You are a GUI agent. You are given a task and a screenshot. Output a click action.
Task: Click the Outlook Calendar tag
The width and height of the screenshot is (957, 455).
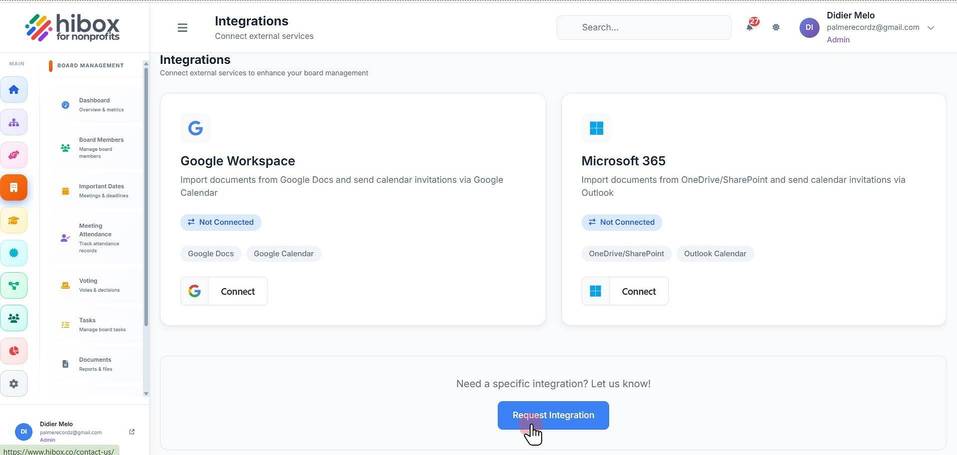coord(715,253)
